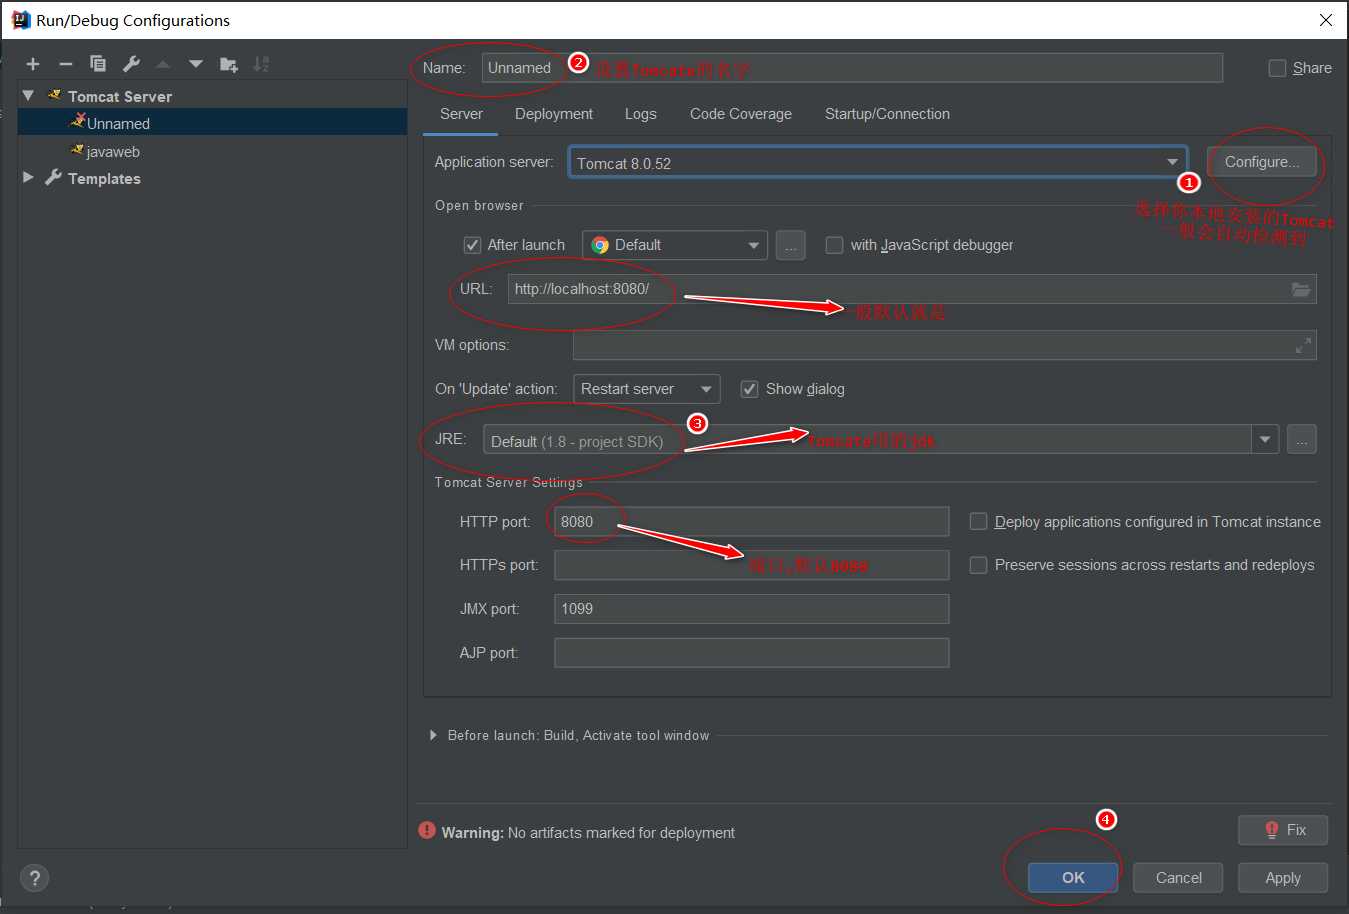Click the warning error icon
Image resolution: width=1349 pixels, height=914 pixels.
coord(427,830)
